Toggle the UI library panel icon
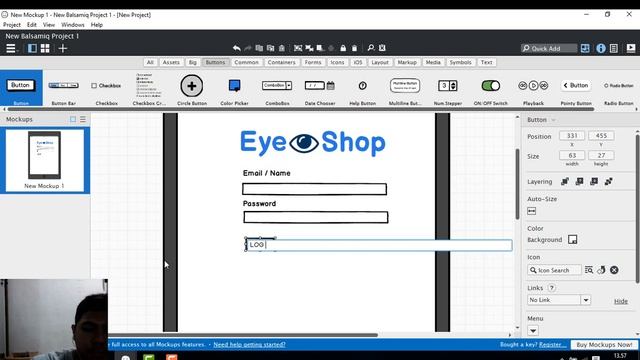The image size is (640, 360). pyautogui.click(x=585, y=48)
